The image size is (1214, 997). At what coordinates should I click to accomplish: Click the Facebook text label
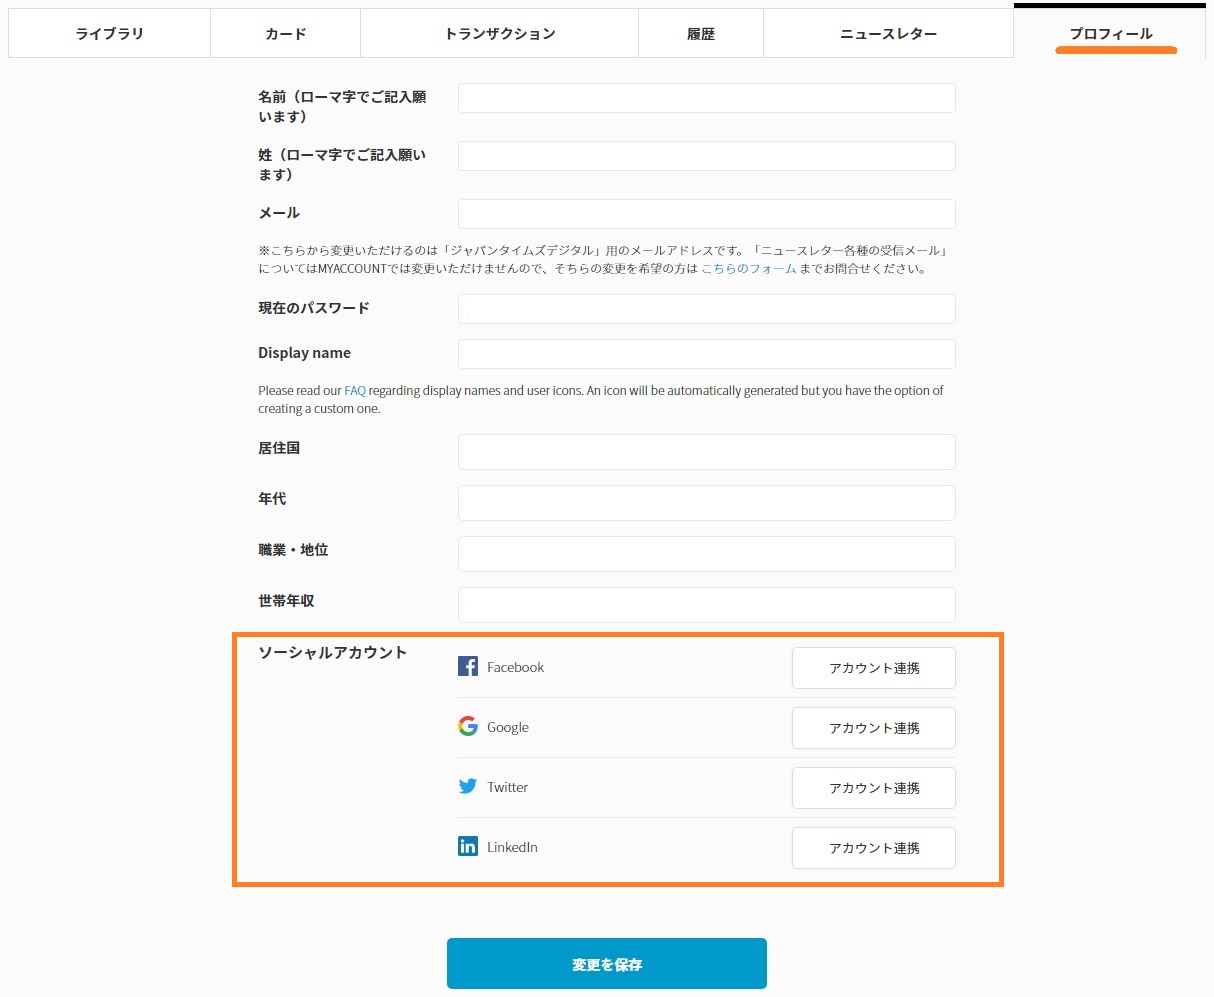click(516, 667)
